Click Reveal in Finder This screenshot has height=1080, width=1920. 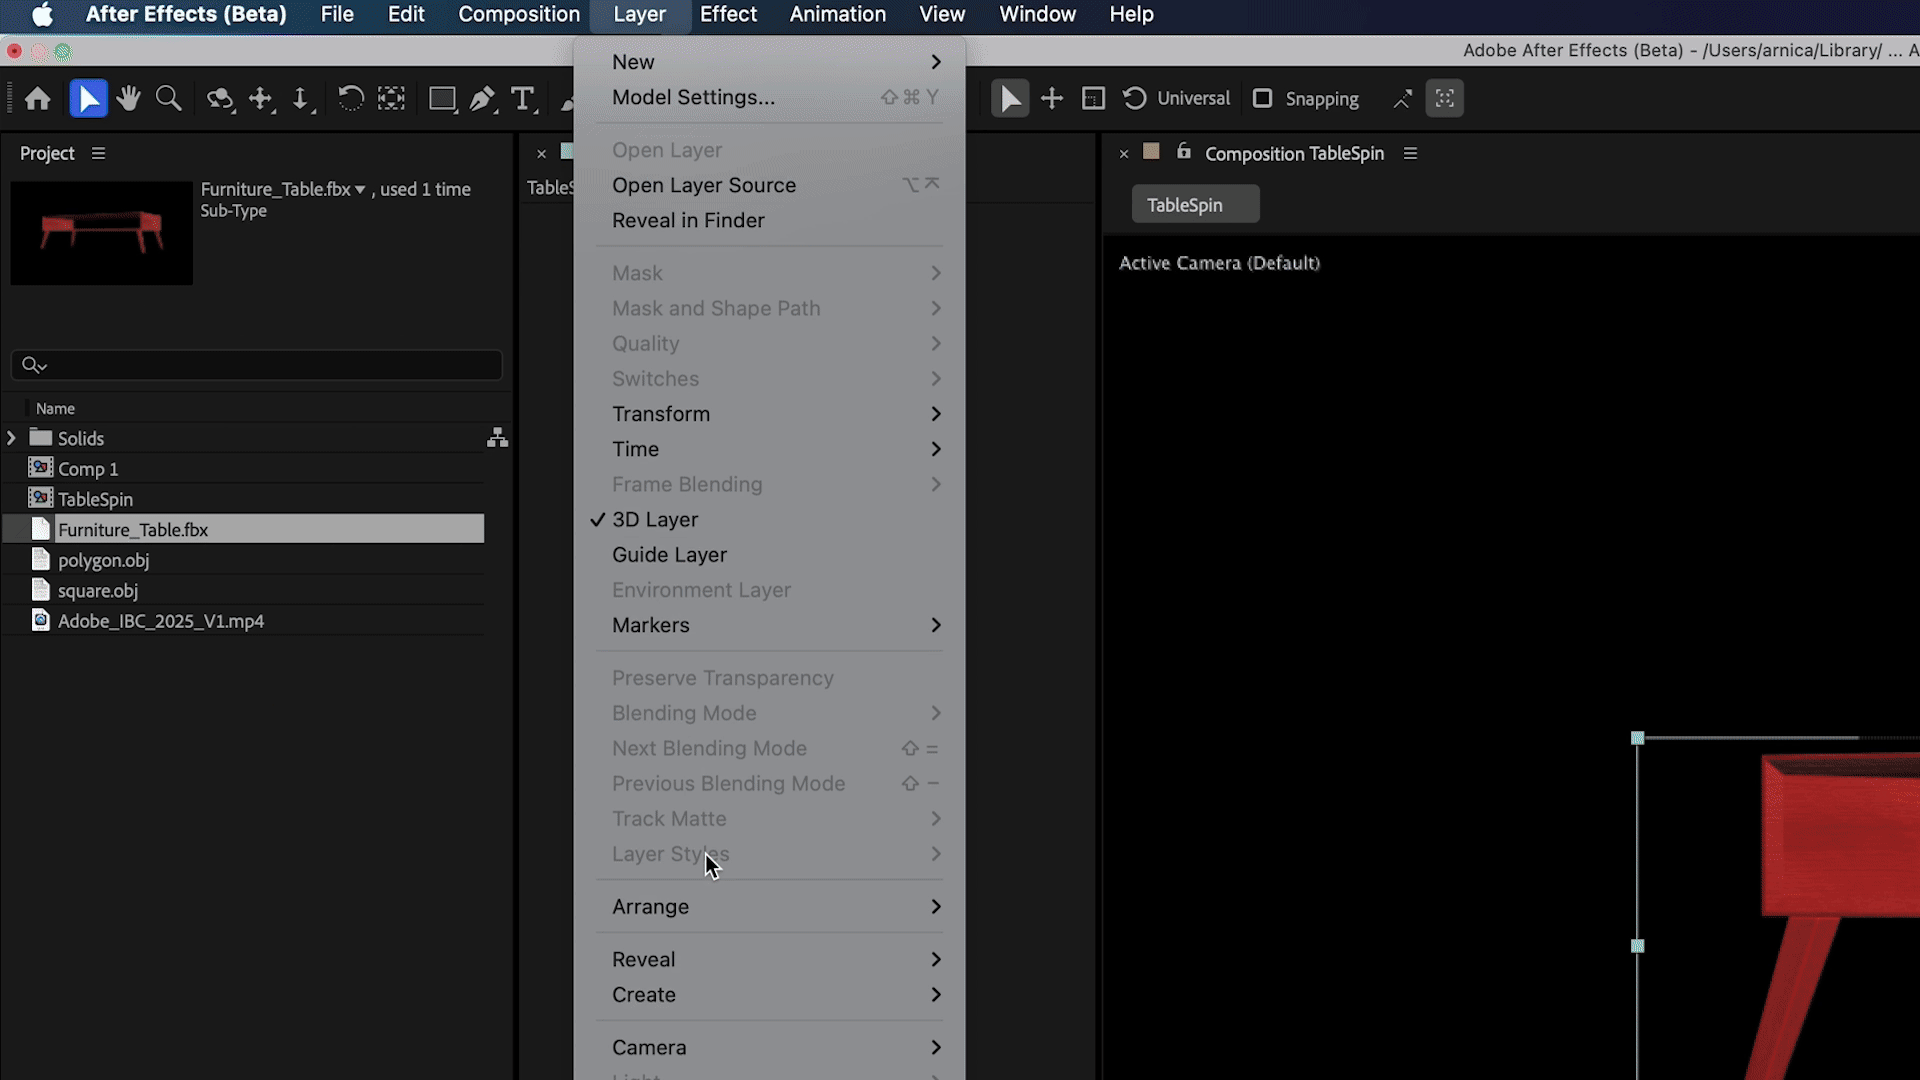pos(688,220)
